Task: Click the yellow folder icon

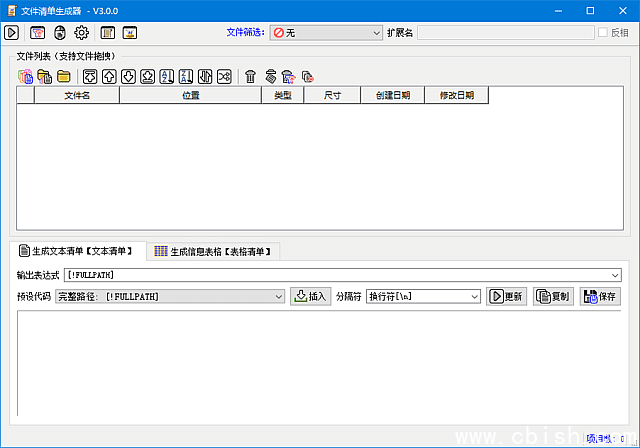Action: point(64,76)
